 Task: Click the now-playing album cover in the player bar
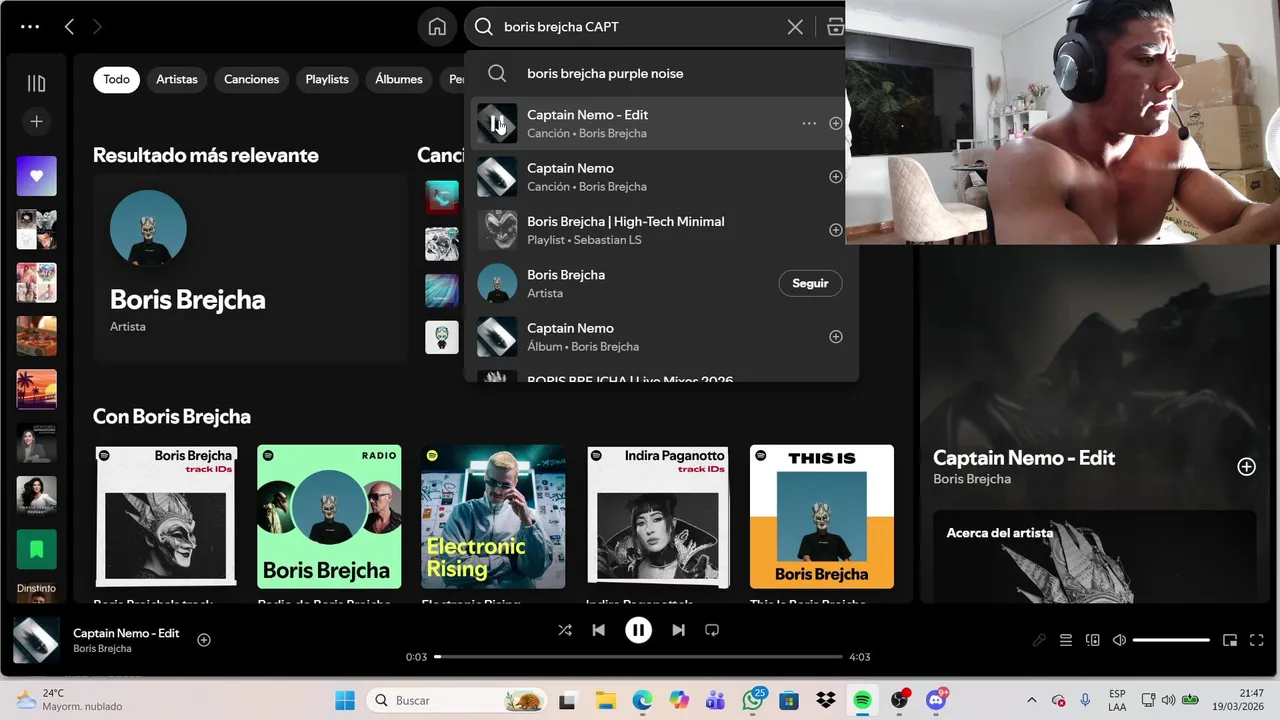coord(36,640)
